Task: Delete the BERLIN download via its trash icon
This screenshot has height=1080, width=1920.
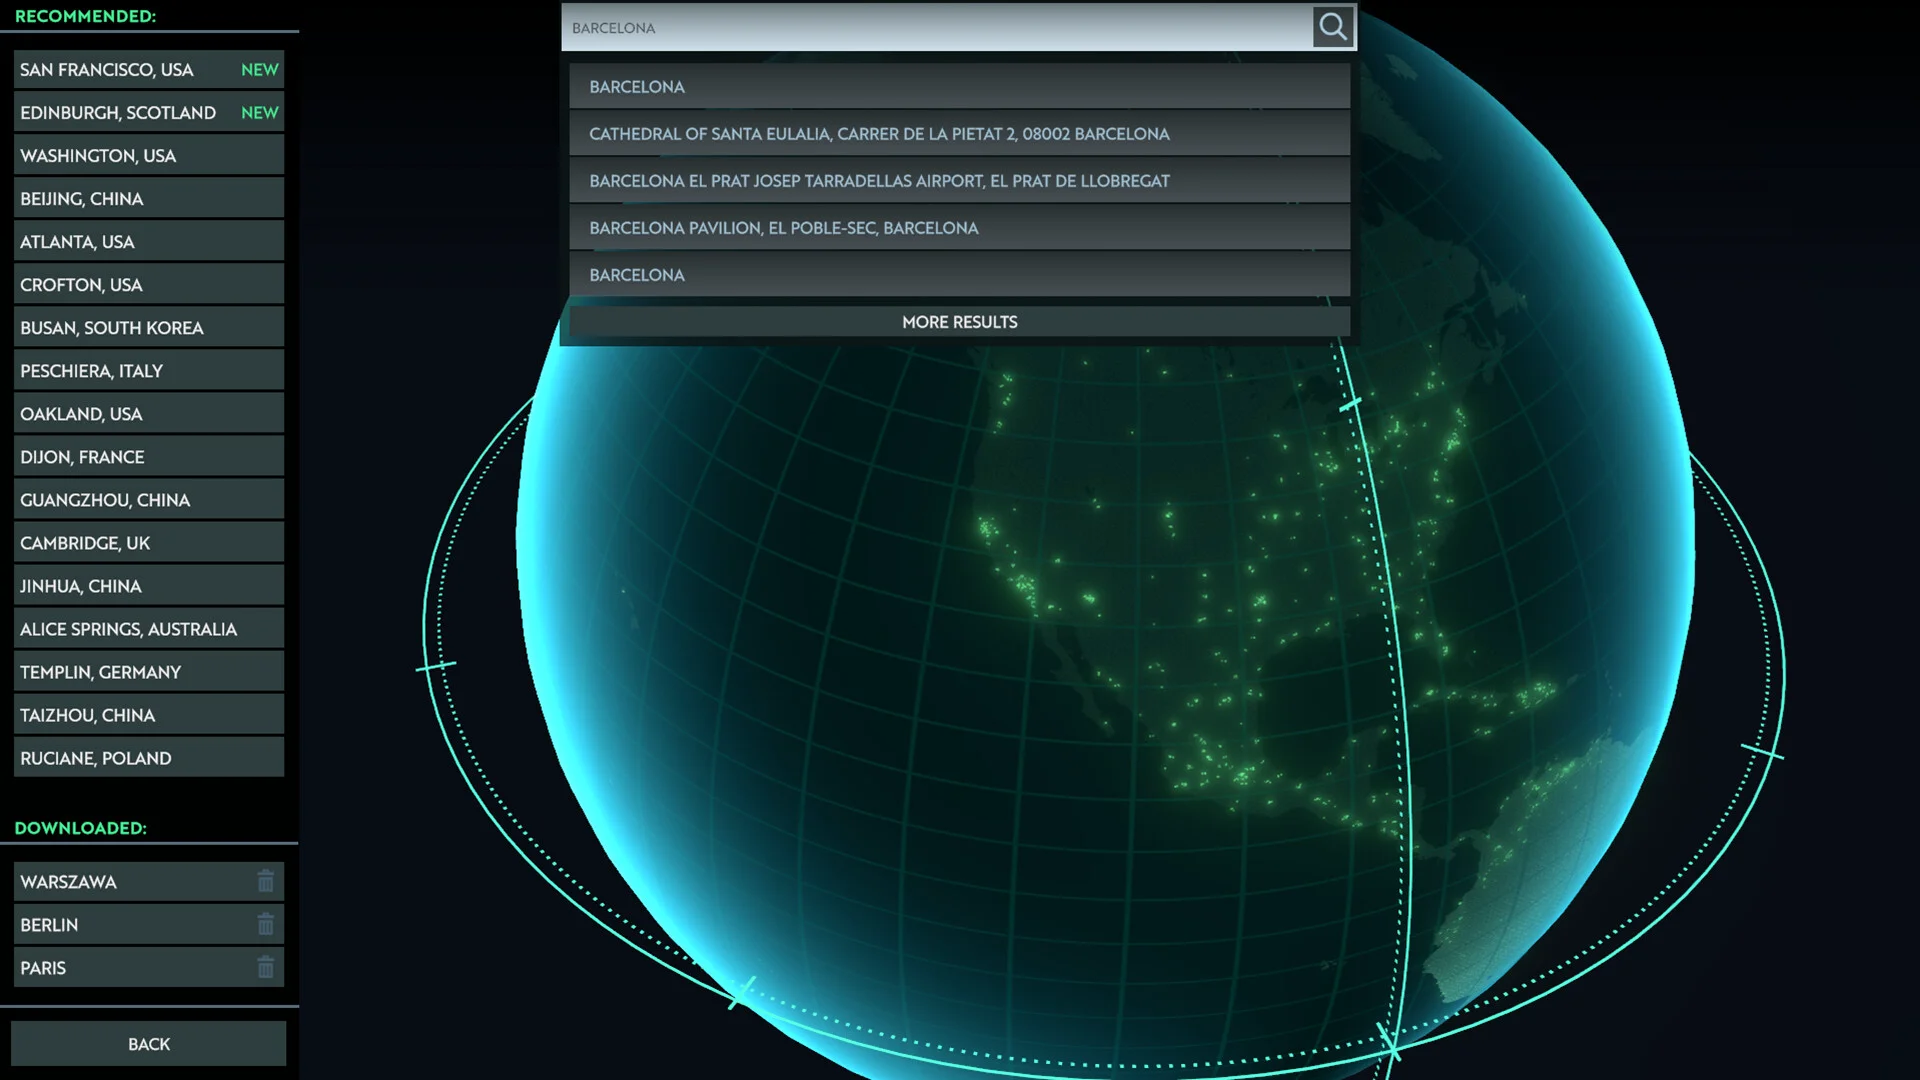Action: (x=265, y=925)
